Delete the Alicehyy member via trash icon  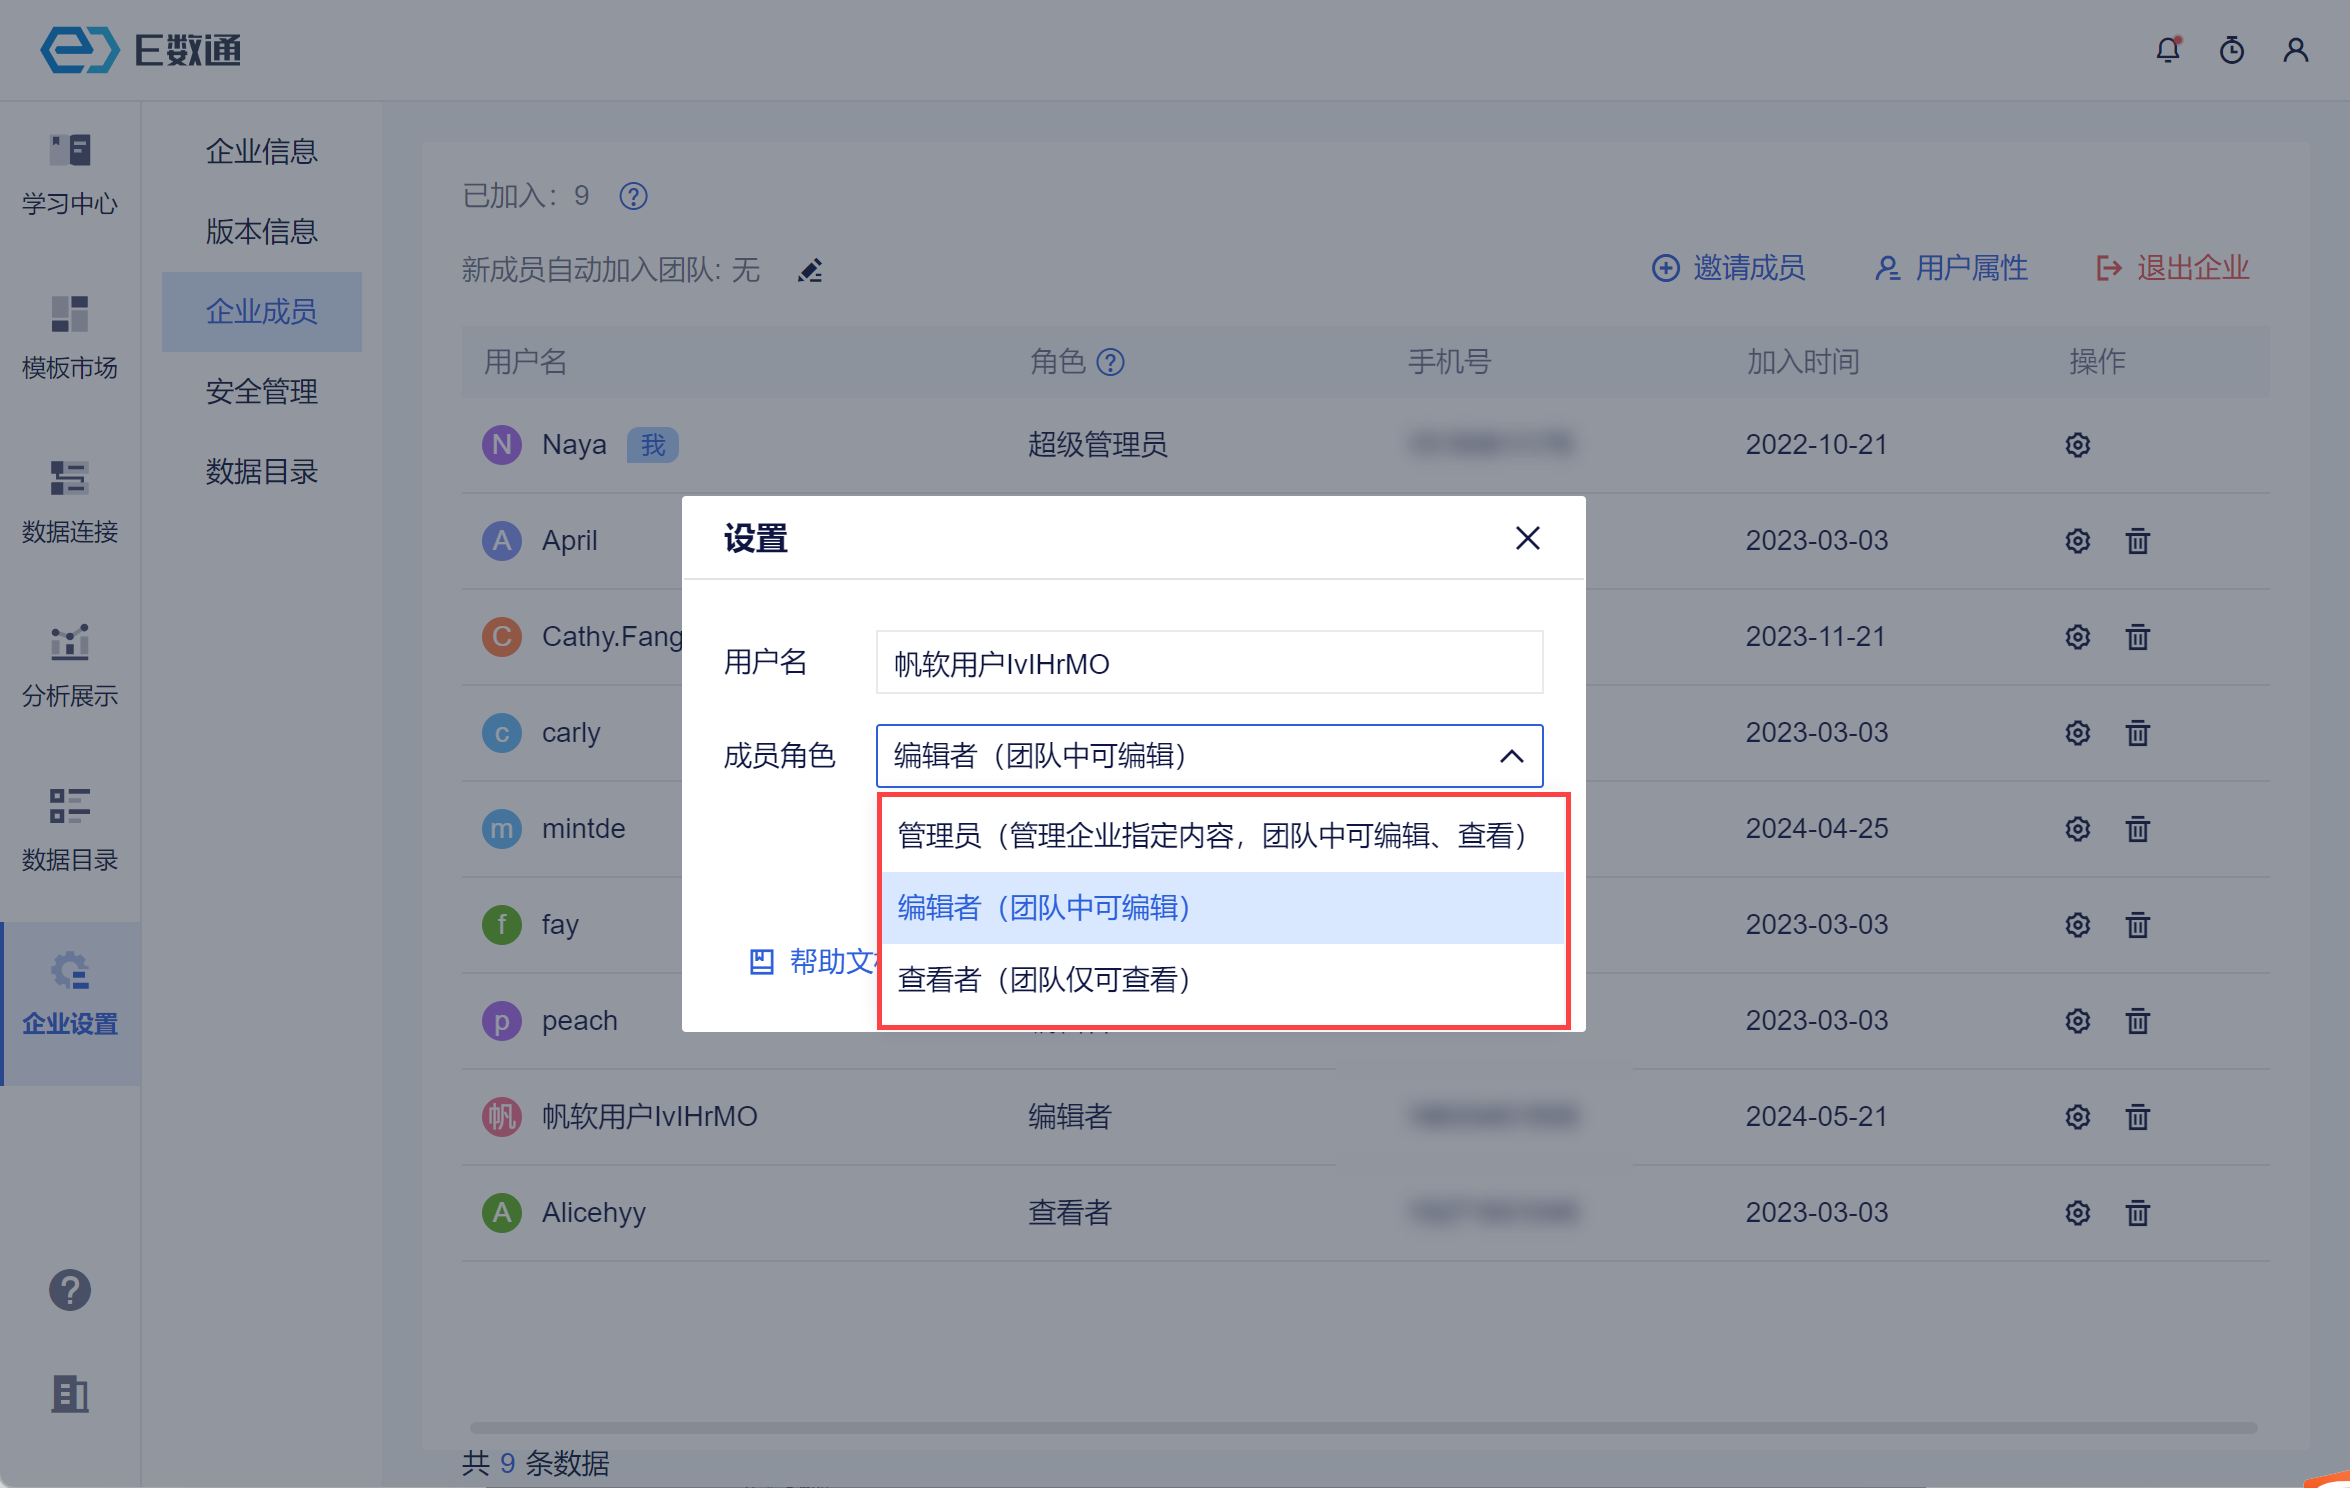2137,1213
